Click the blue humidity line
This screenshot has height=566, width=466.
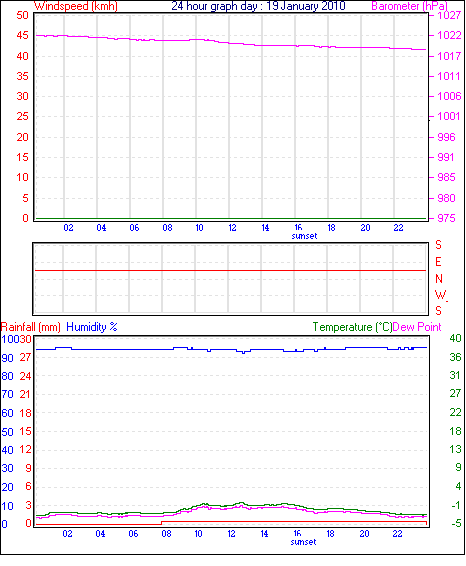[231, 349]
